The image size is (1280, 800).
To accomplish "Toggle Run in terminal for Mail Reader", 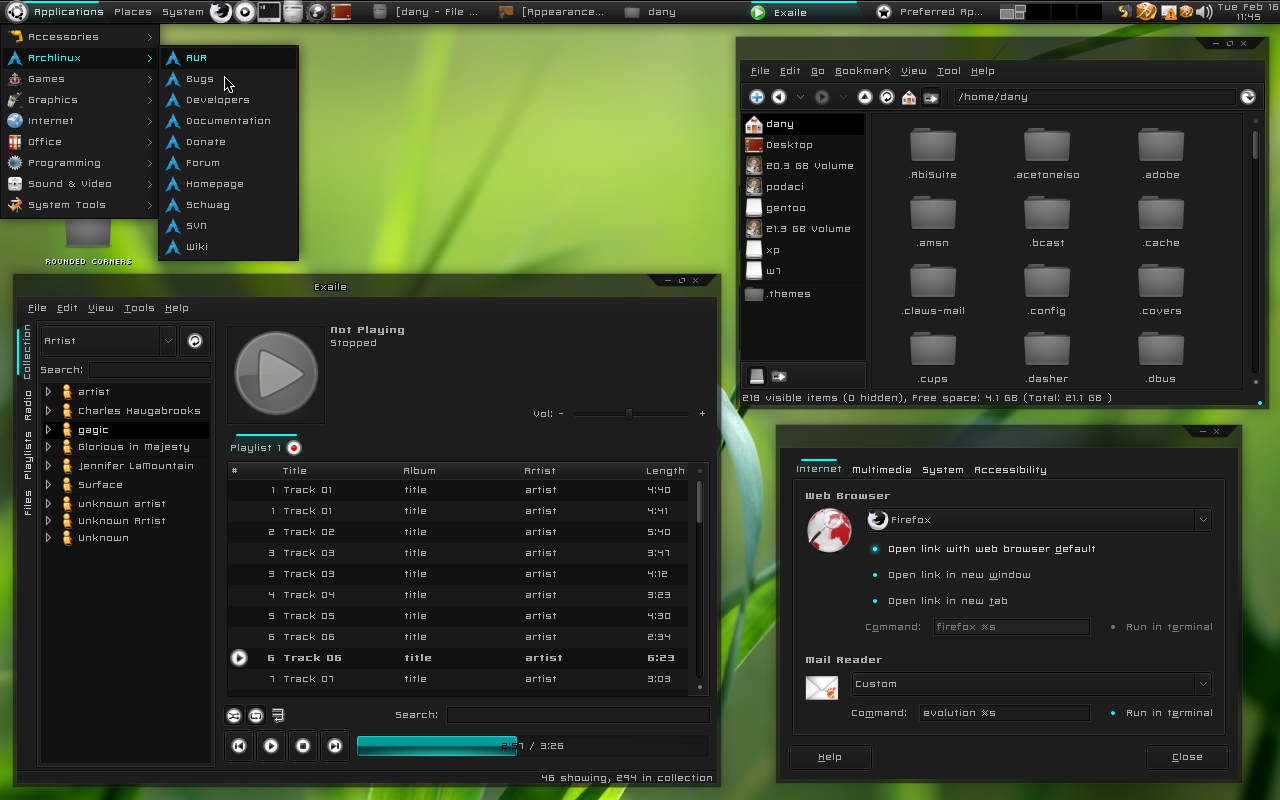I will click(x=1160, y=713).
